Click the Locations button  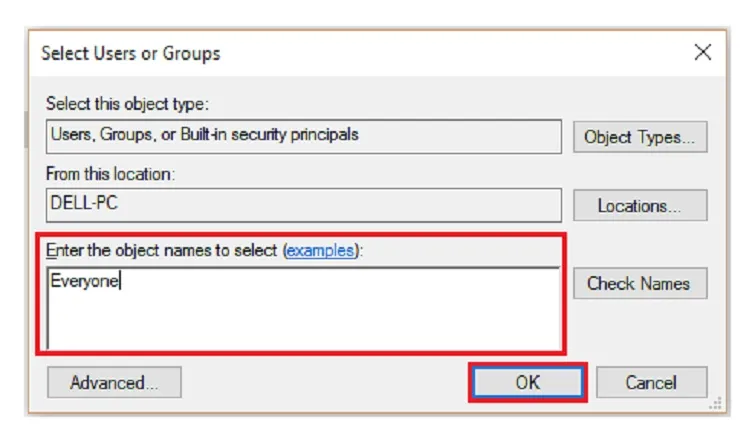coord(639,206)
